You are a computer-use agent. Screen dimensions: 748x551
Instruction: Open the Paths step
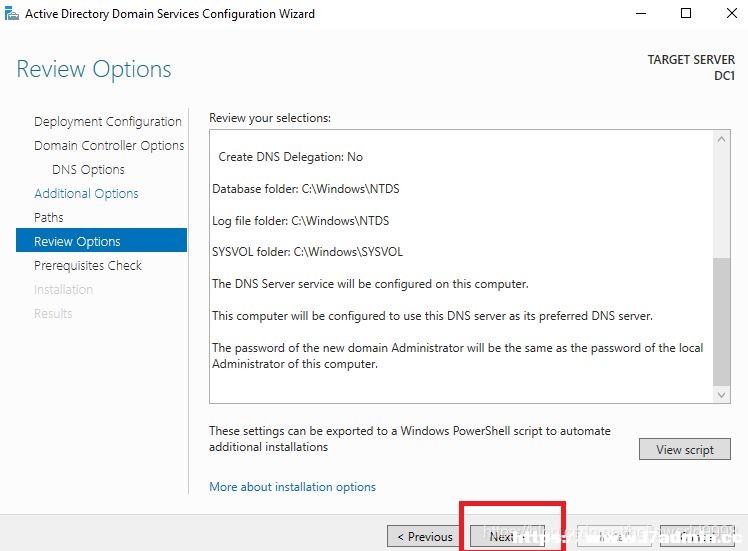pos(49,218)
